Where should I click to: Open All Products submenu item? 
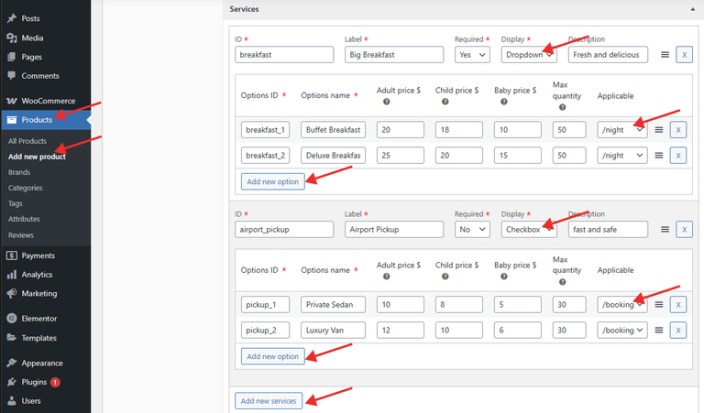(x=27, y=141)
